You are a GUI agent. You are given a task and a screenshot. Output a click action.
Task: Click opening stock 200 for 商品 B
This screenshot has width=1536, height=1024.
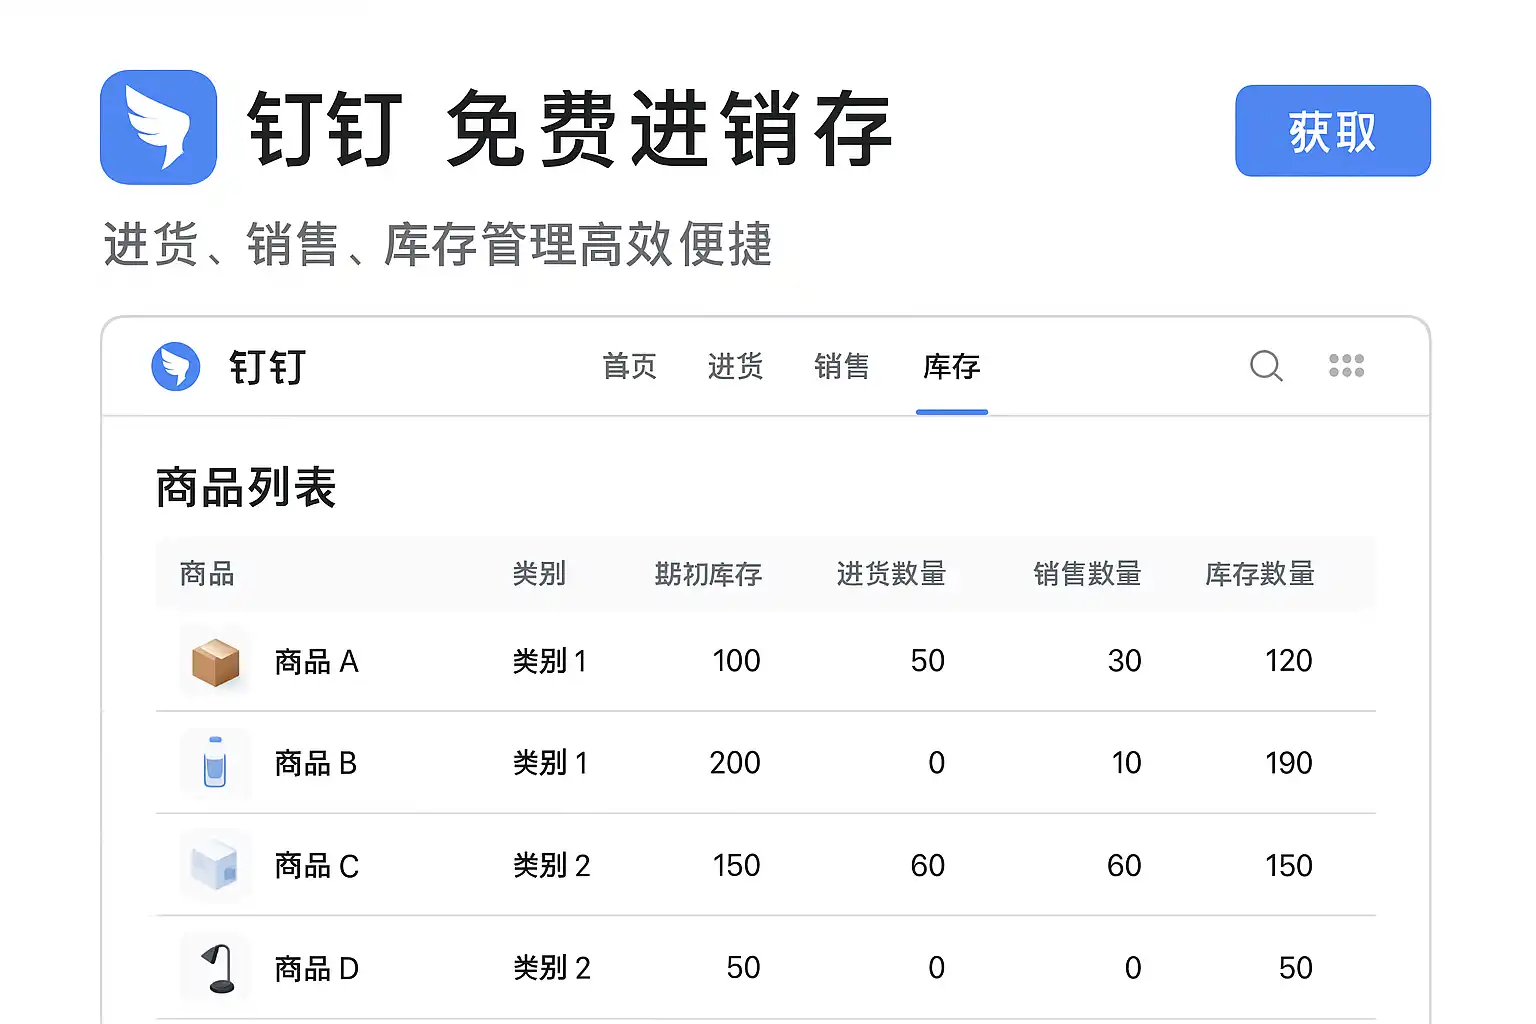tap(735, 763)
